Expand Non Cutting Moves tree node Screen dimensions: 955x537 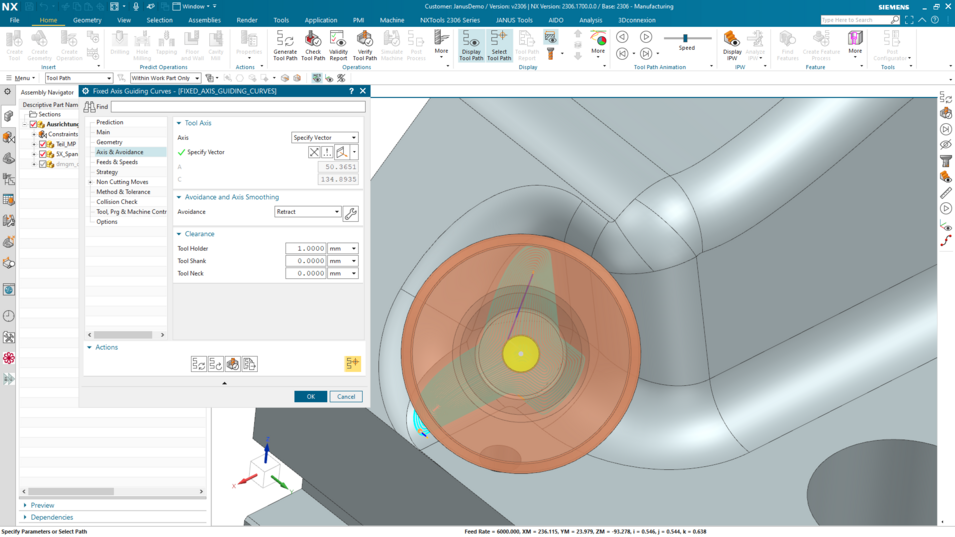[x=91, y=182]
